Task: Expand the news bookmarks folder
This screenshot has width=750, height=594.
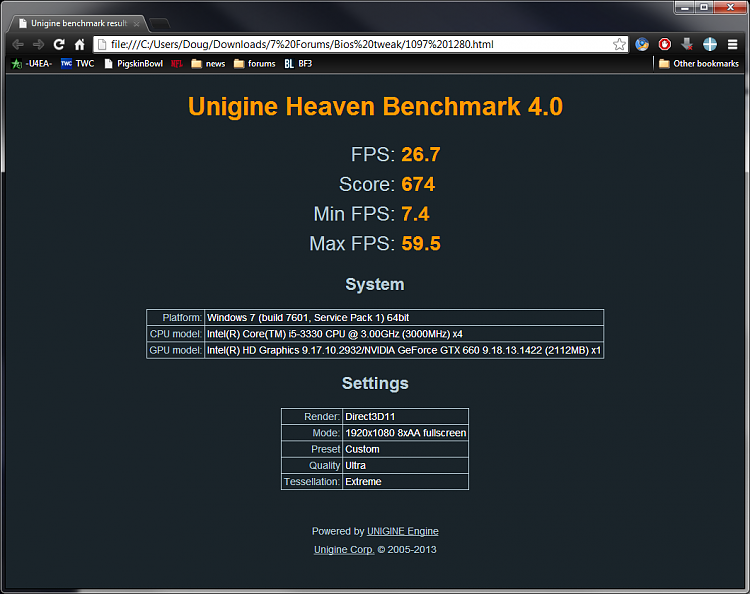Action: coord(208,64)
